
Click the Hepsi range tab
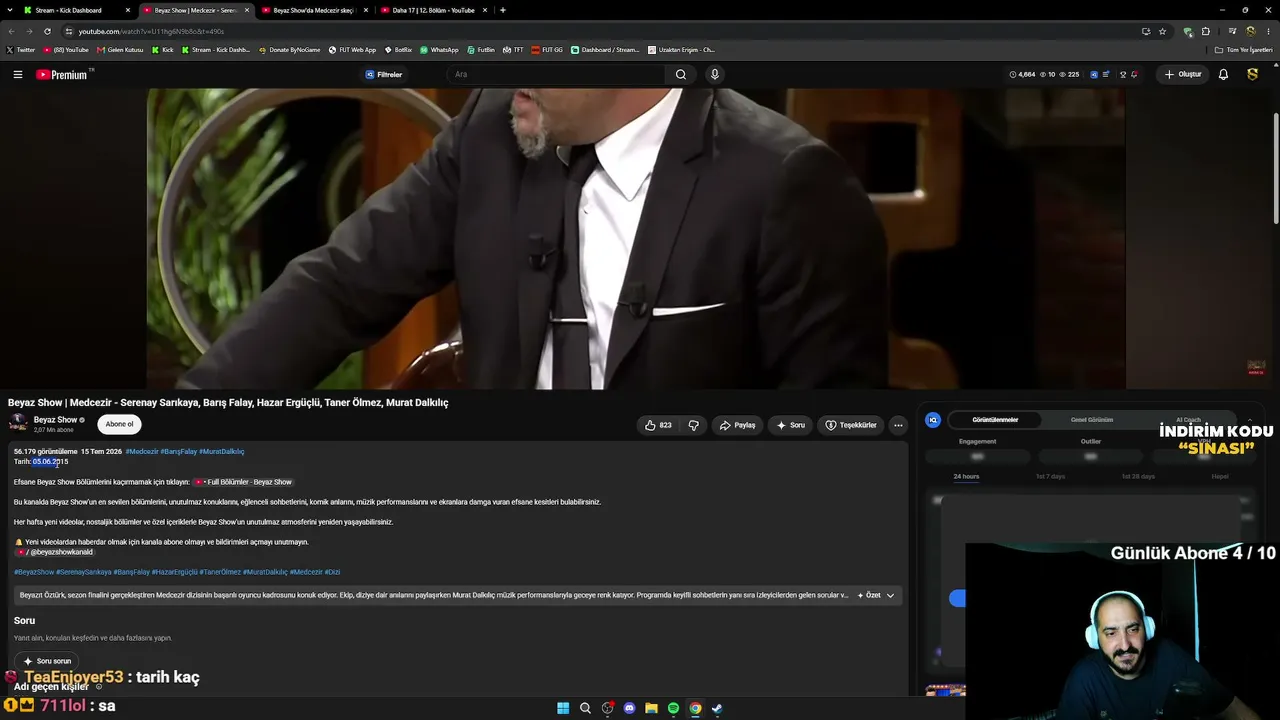click(x=1220, y=476)
